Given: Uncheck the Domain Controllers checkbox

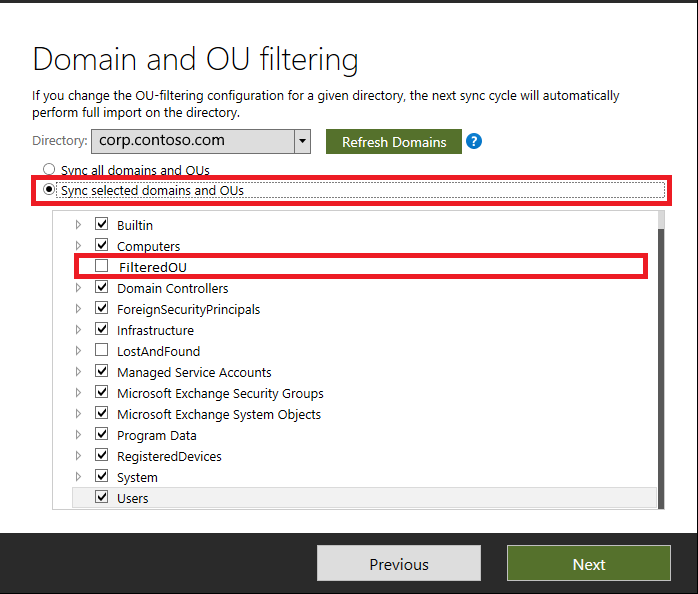Looking at the screenshot, I should click(101, 287).
